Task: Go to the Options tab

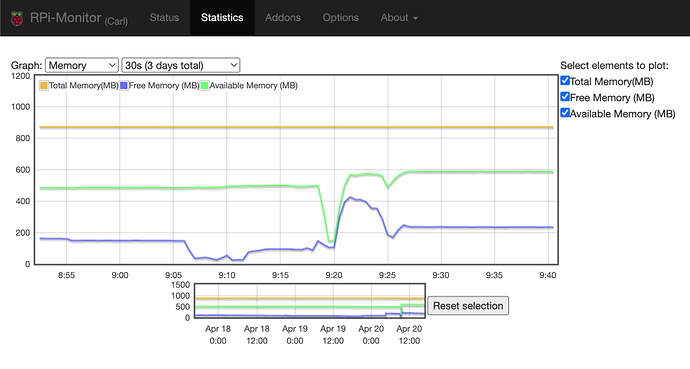Action: pos(340,18)
